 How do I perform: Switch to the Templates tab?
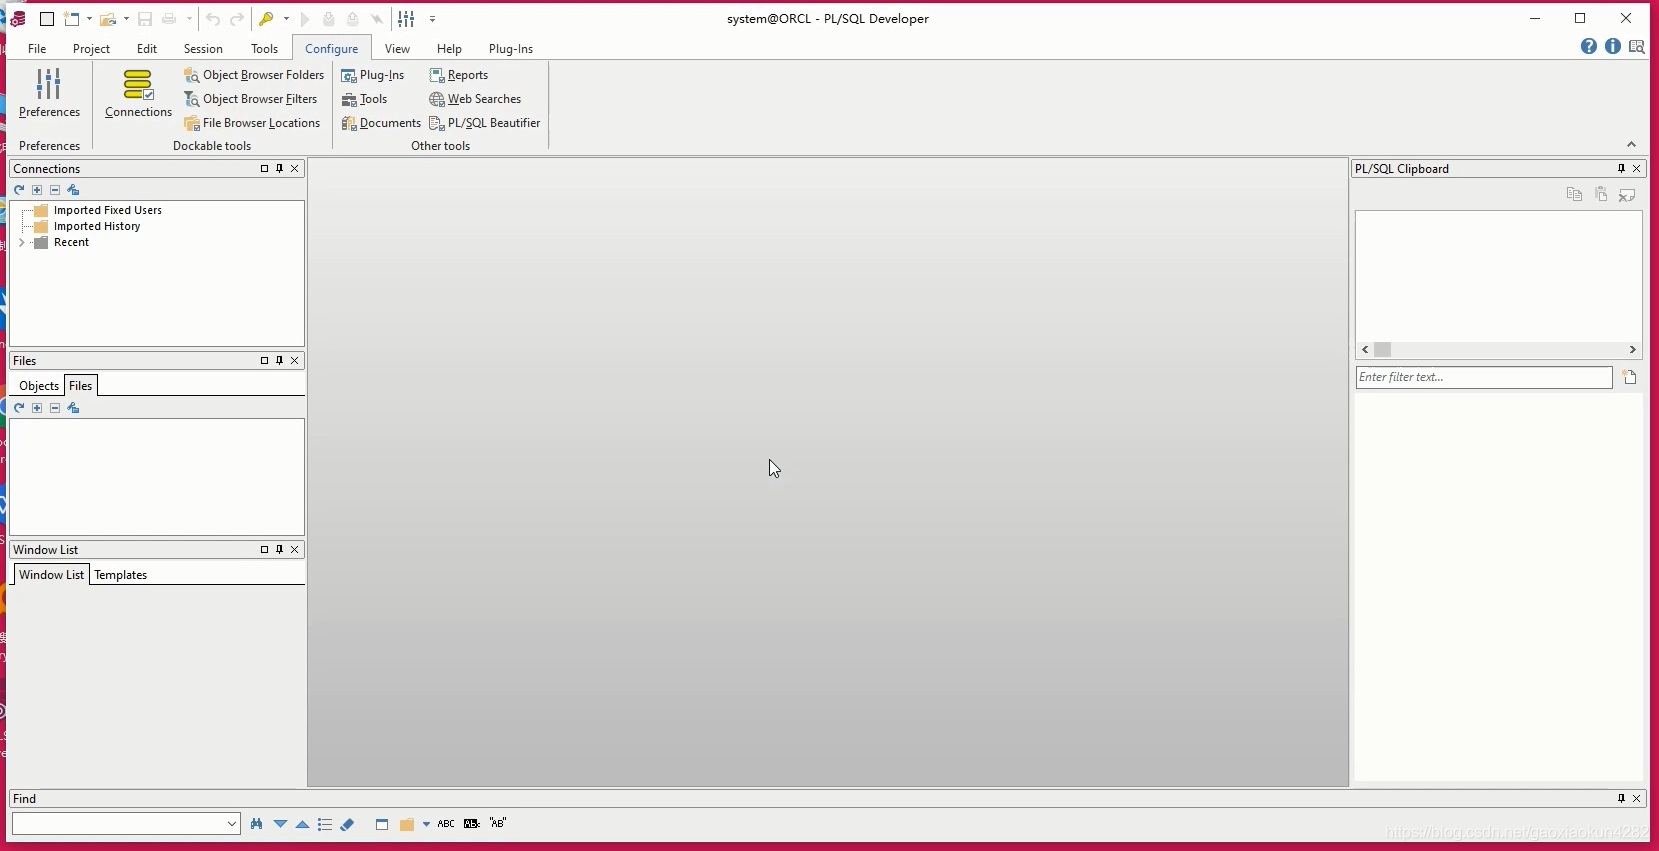click(121, 575)
